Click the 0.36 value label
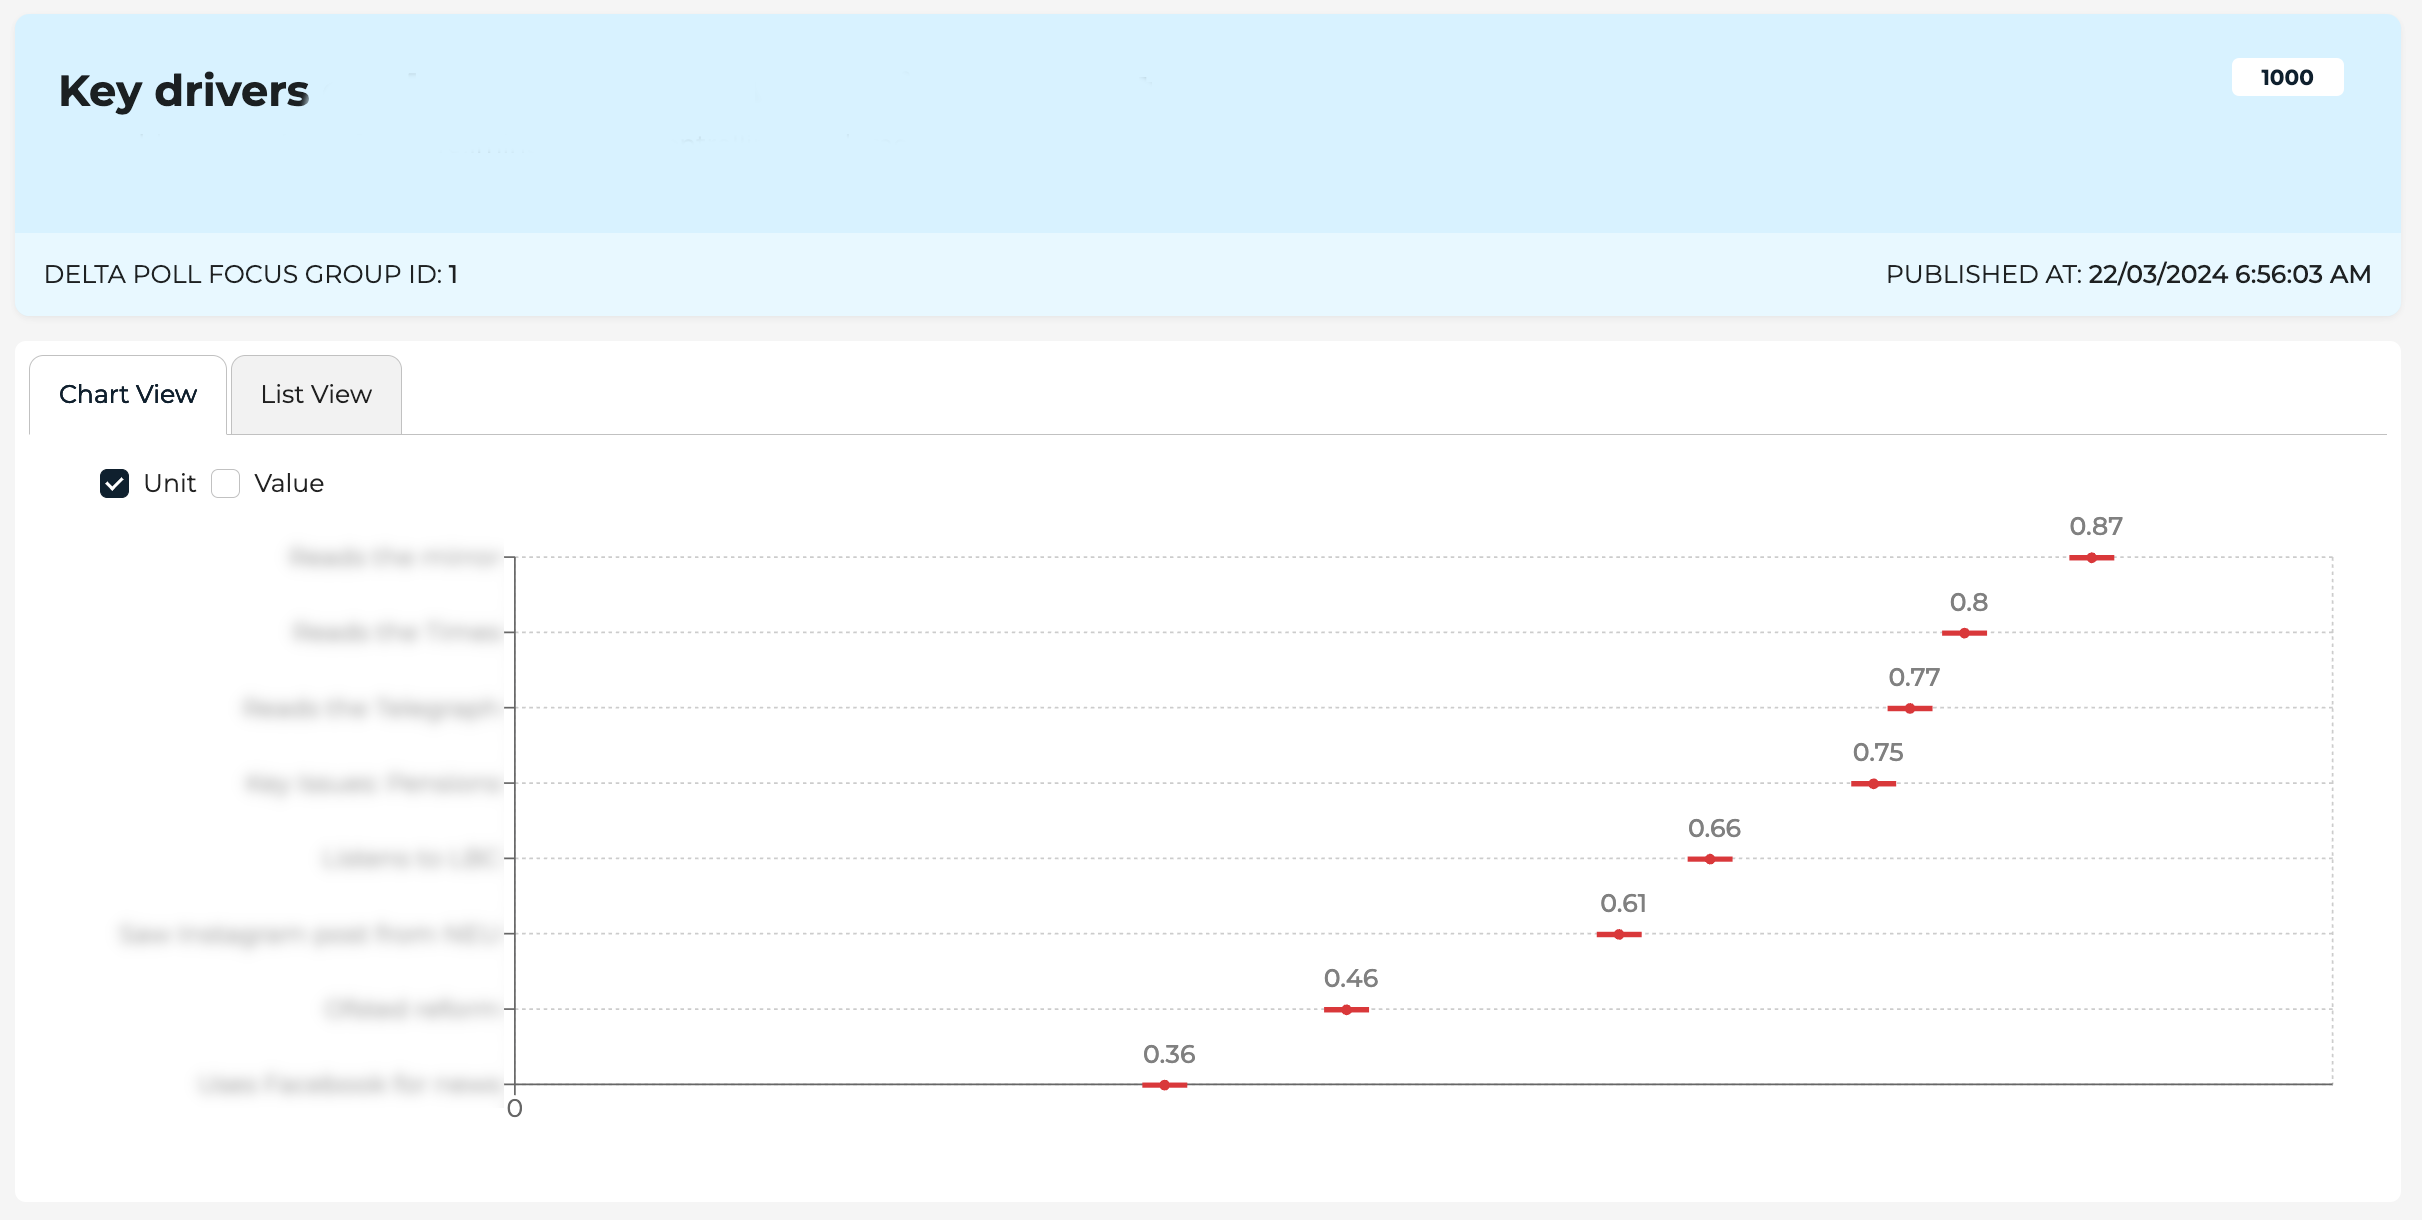 coord(1168,1055)
